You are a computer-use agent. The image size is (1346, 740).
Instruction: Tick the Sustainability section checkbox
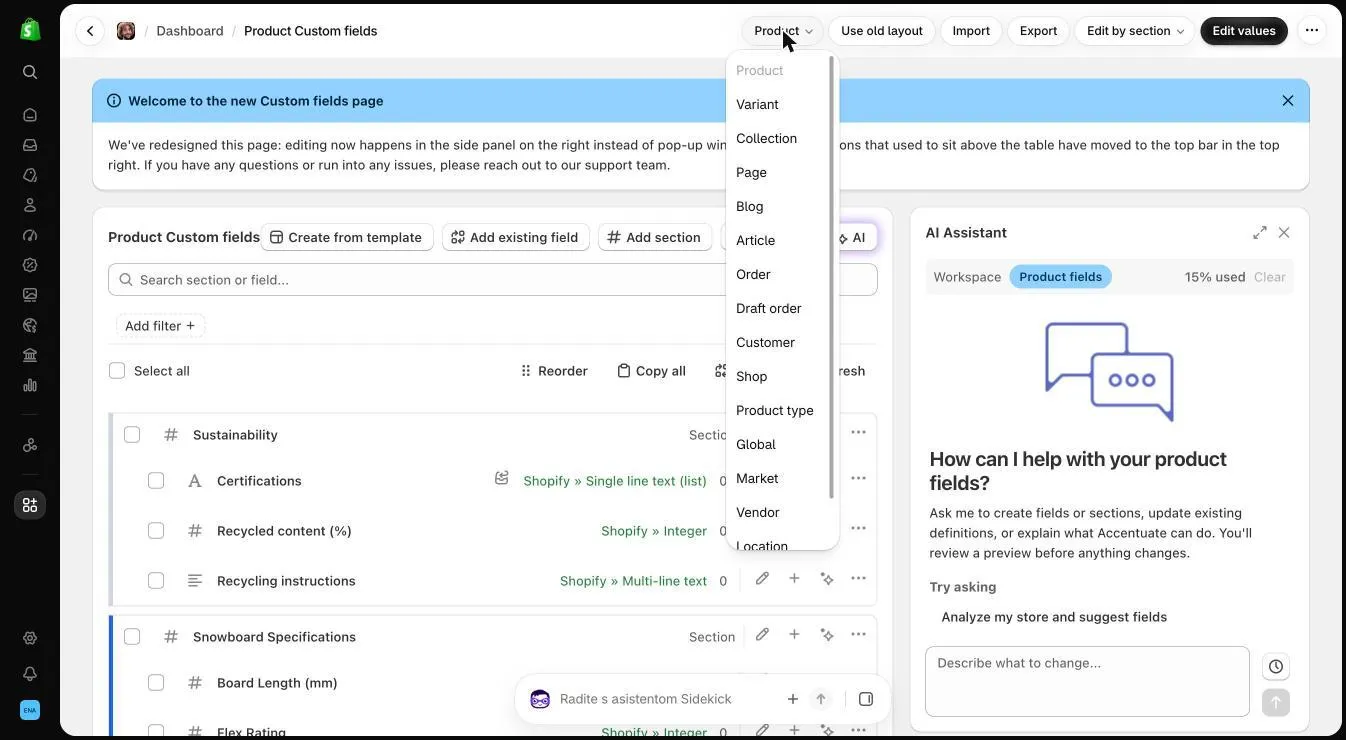point(132,434)
